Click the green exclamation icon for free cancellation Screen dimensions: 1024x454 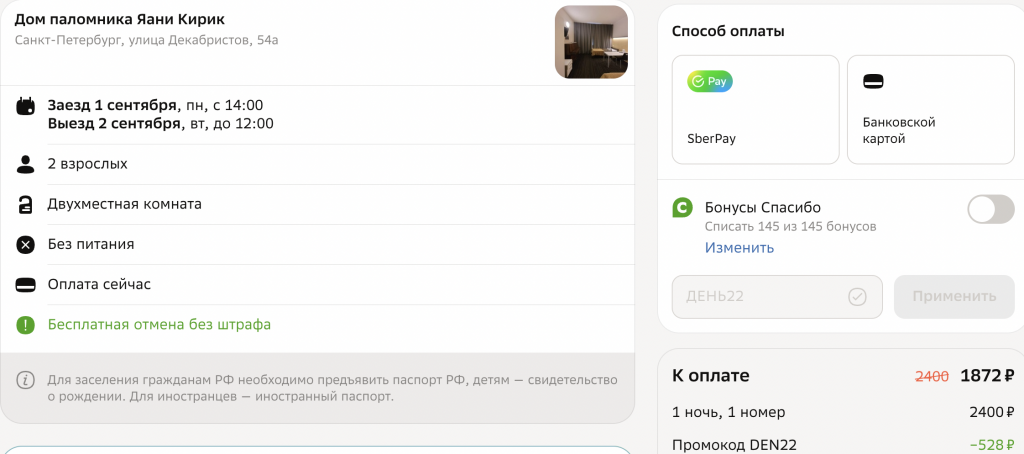pyautogui.click(x=25, y=325)
